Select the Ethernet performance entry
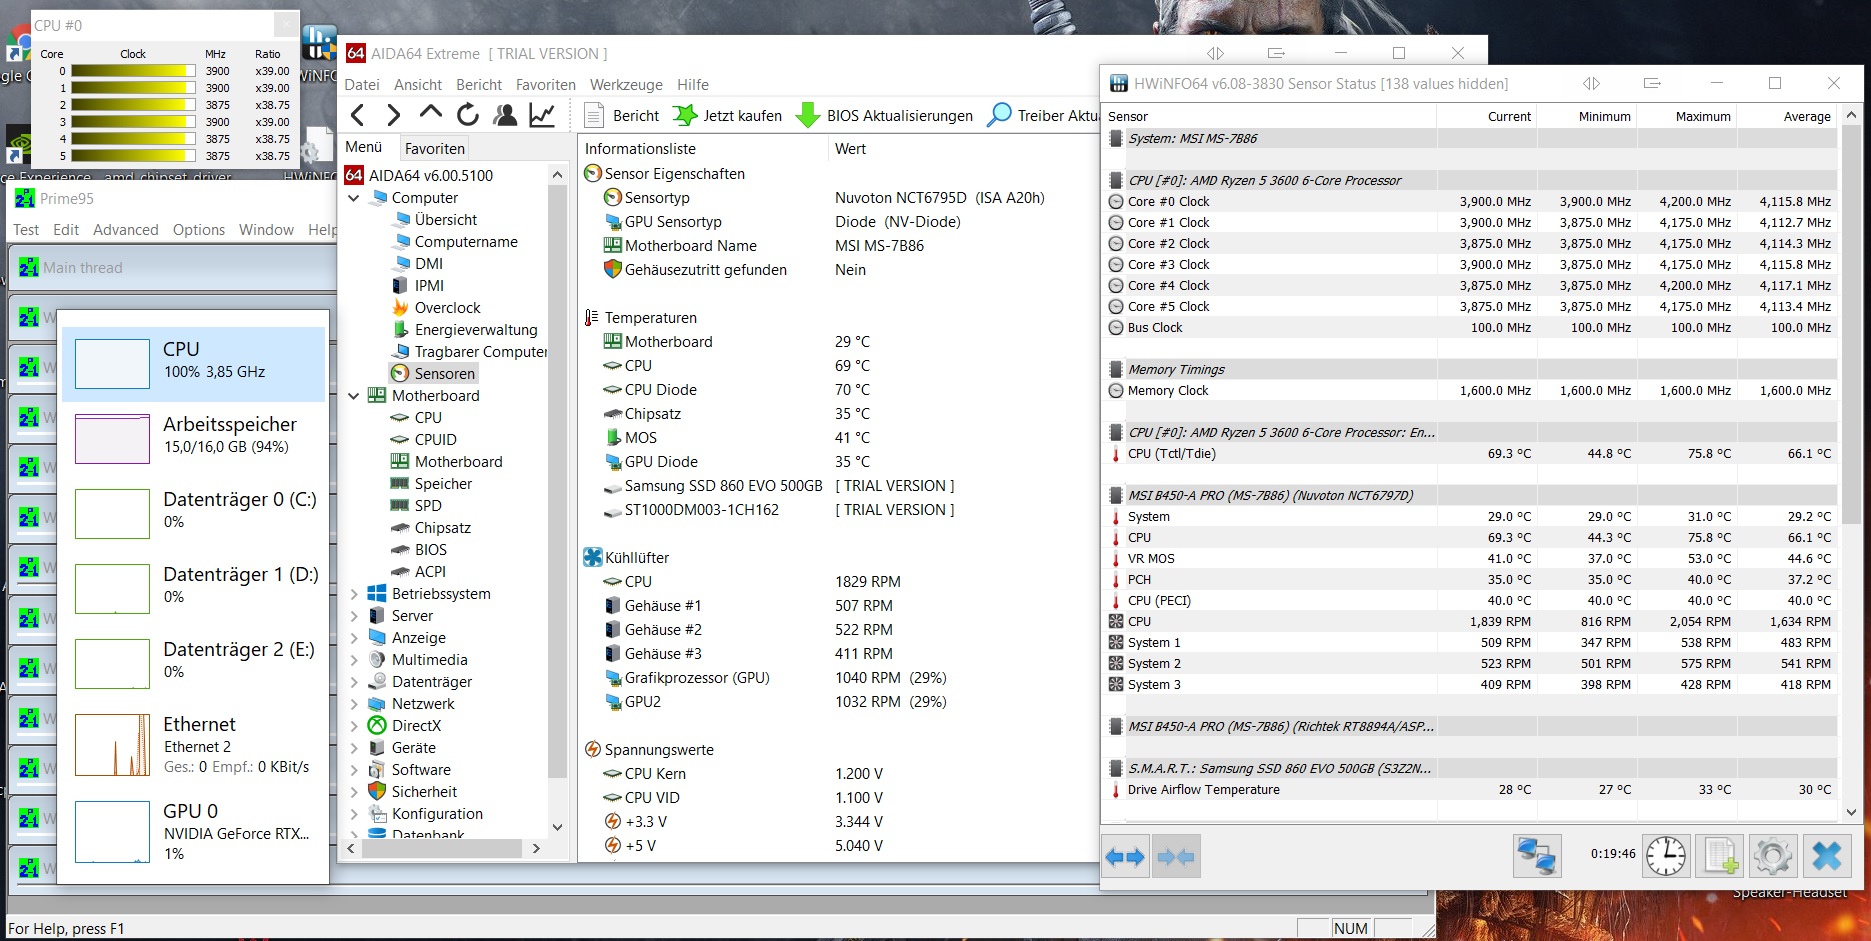Viewport: 1871px width, 941px height. (194, 745)
